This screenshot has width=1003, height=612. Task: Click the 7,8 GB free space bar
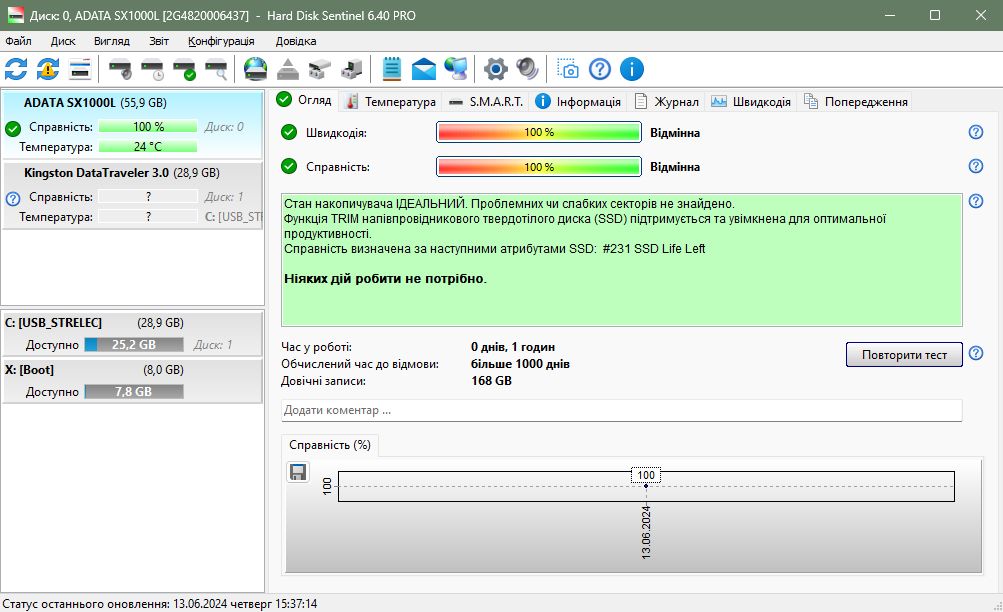tap(134, 391)
